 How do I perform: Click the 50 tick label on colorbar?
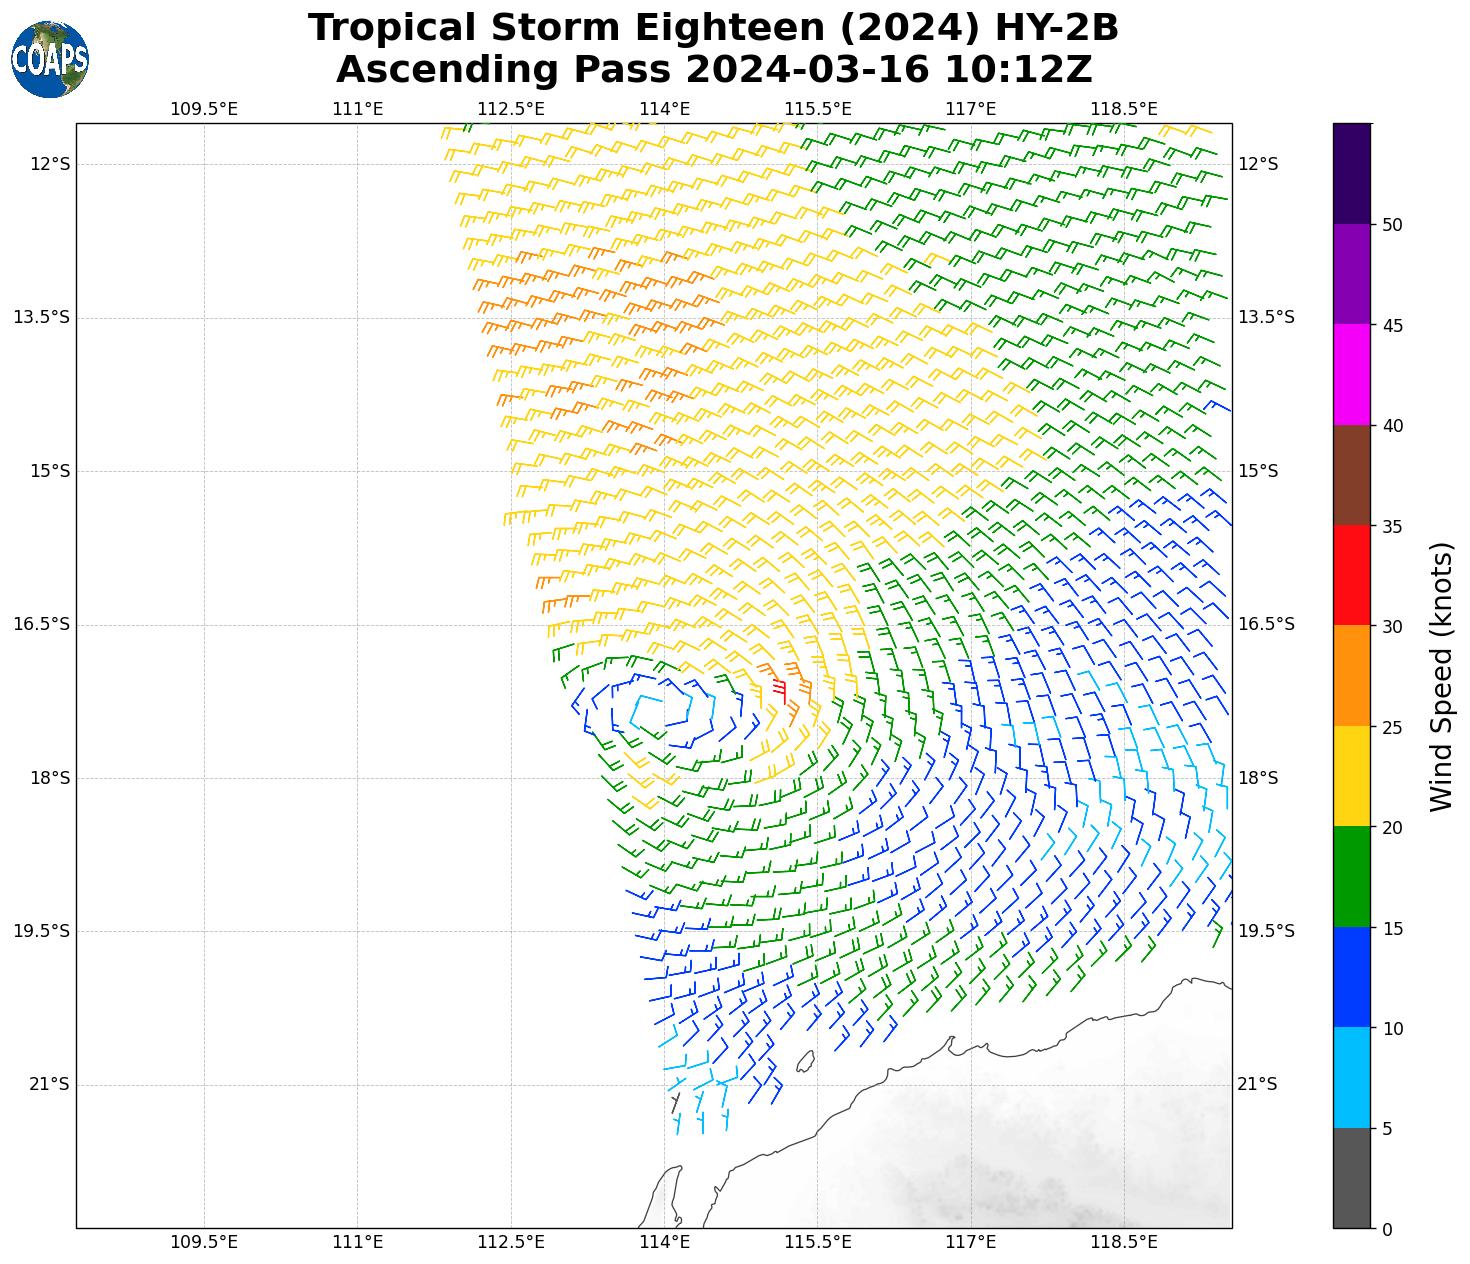click(x=1391, y=224)
